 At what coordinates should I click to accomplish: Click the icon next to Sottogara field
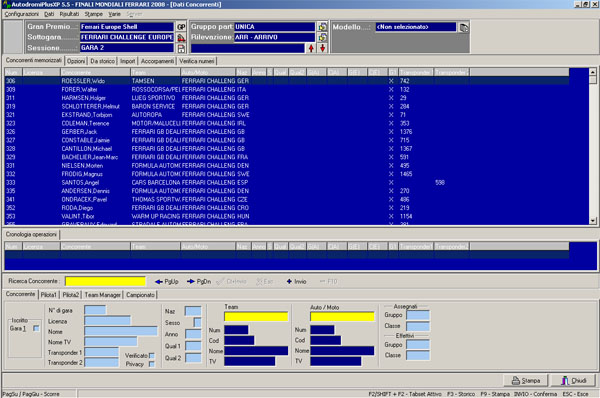click(181, 38)
